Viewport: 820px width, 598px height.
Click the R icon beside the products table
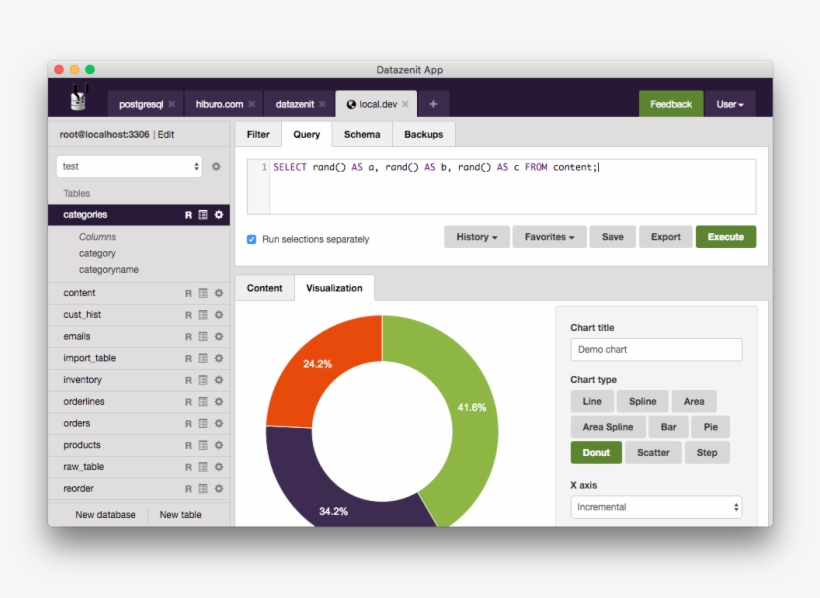(x=188, y=445)
